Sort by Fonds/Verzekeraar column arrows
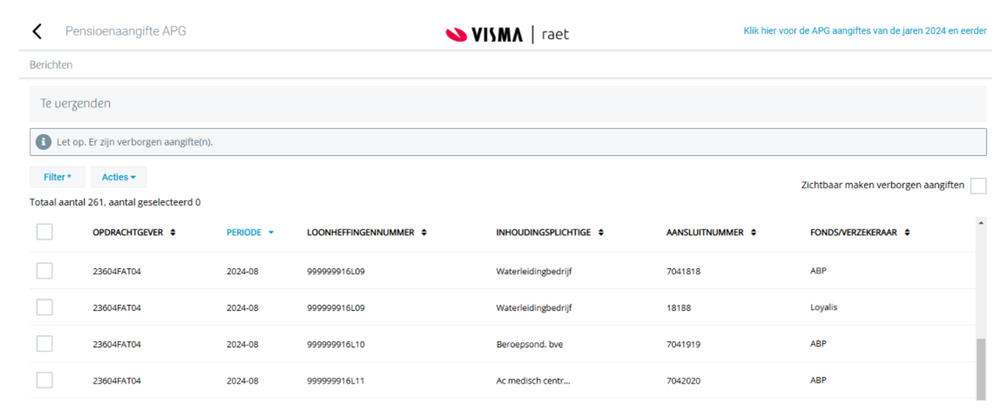 pyautogui.click(x=907, y=233)
